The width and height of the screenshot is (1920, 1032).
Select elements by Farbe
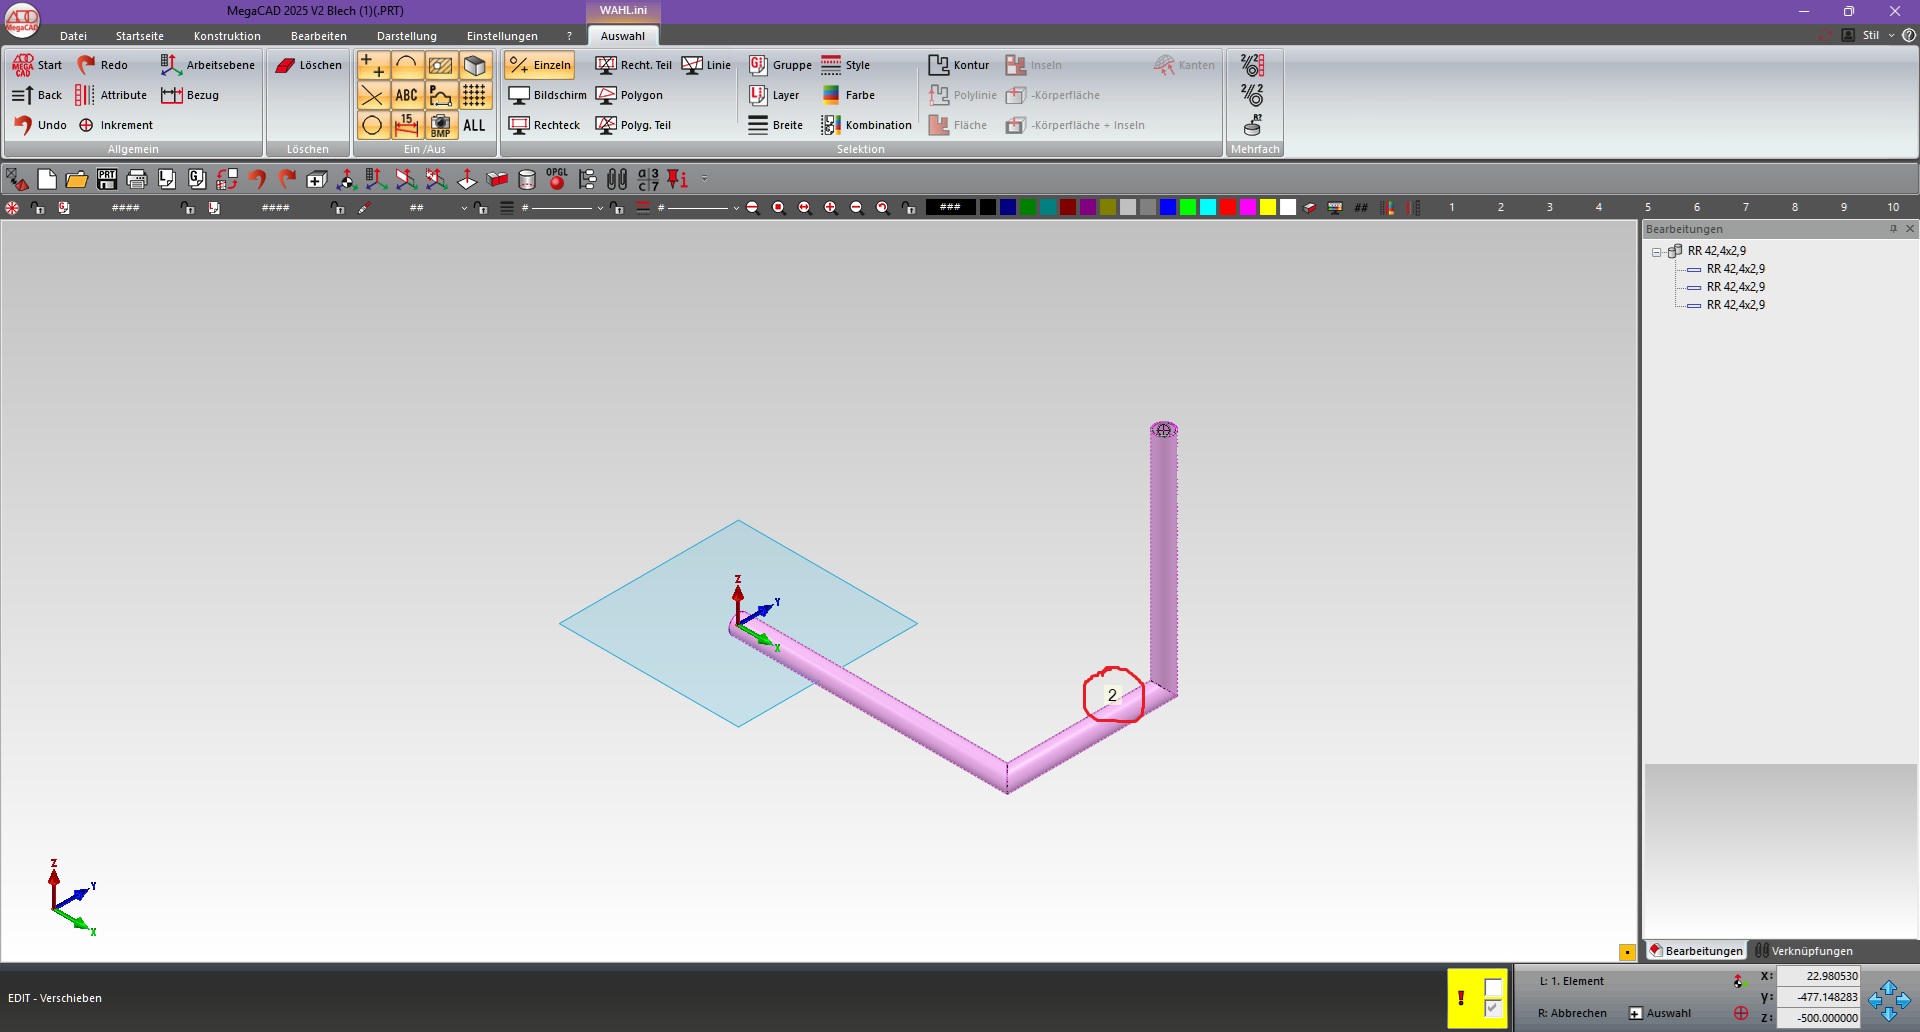pos(848,95)
